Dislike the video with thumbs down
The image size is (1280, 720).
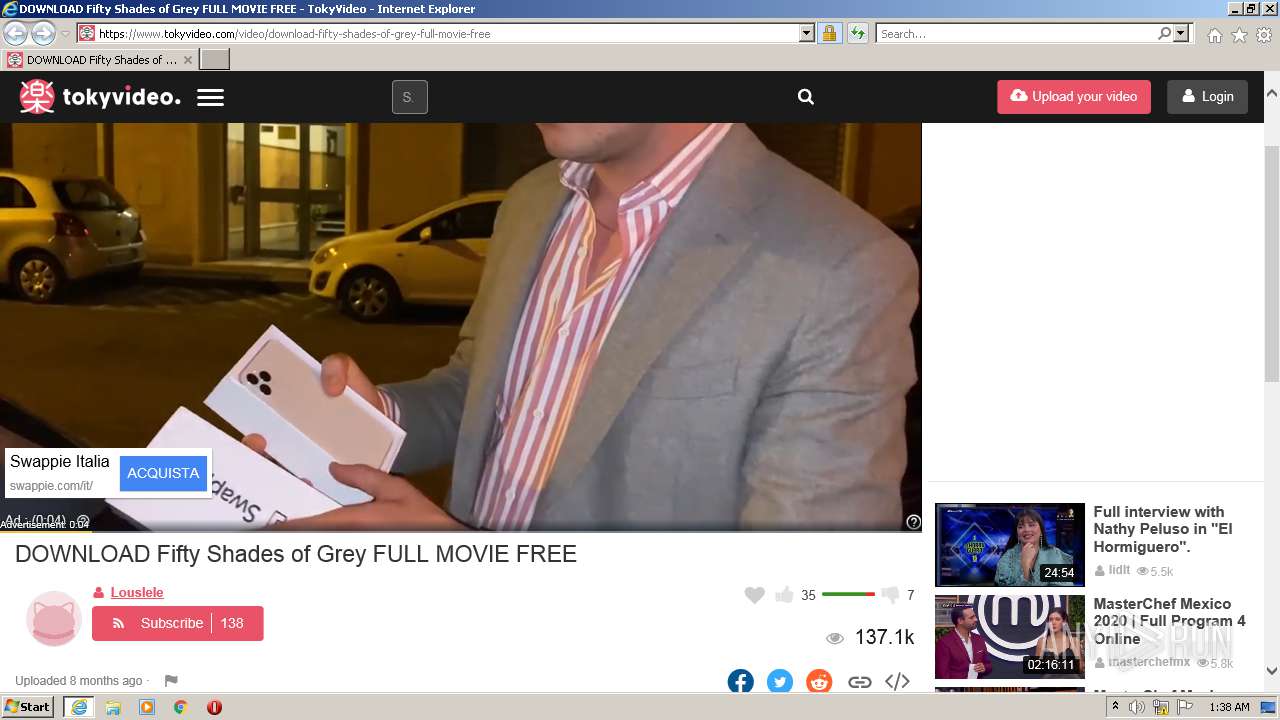point(888,595)
